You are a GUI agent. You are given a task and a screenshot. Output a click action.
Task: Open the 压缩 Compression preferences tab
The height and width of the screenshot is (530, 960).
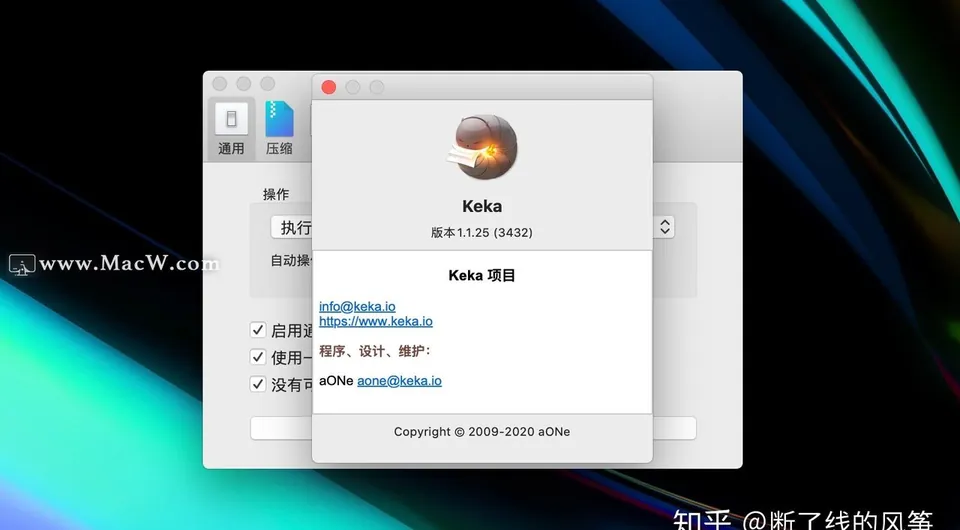(279, 129)
